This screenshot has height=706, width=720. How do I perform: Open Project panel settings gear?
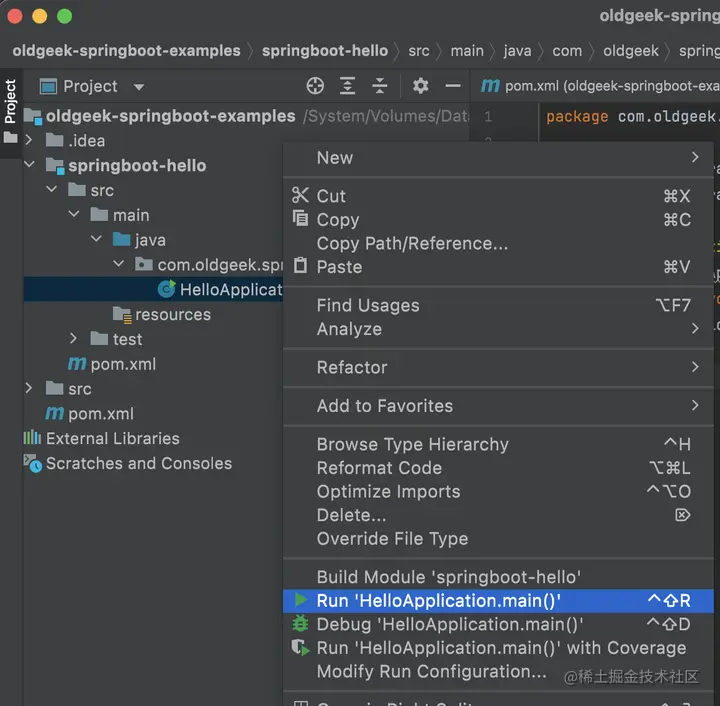[x=420, y=86]
